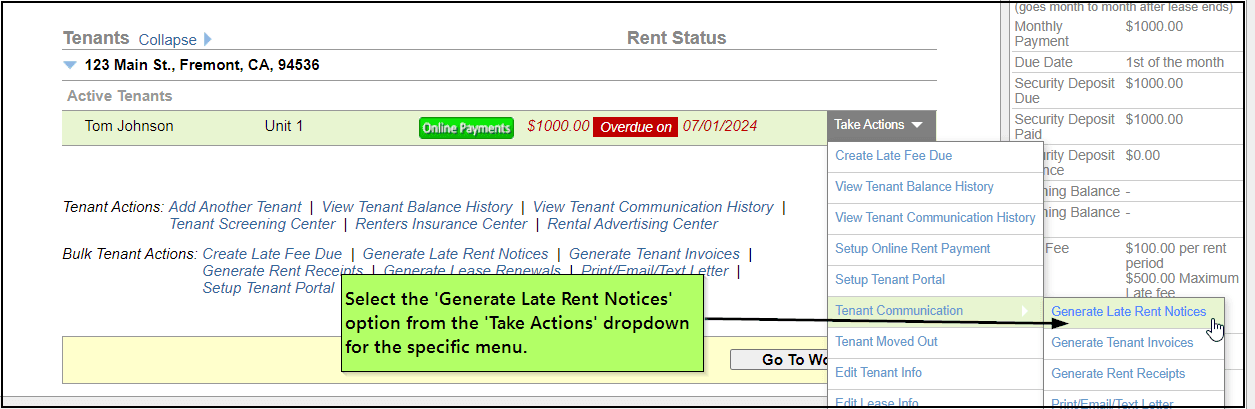Click the Renters Insurance Center link
The image size is (1255, 409).
point(441,224)
